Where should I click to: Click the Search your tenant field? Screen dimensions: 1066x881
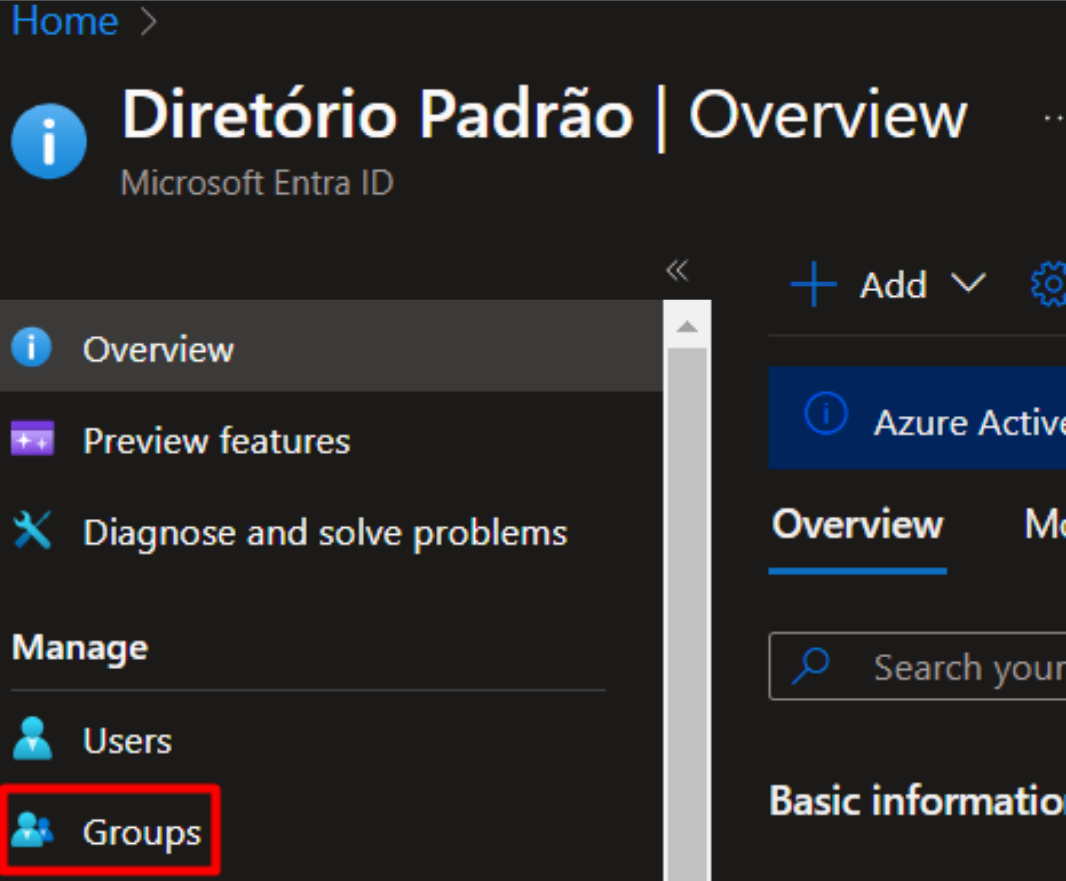pyautogui.click(x=917, y=666)
